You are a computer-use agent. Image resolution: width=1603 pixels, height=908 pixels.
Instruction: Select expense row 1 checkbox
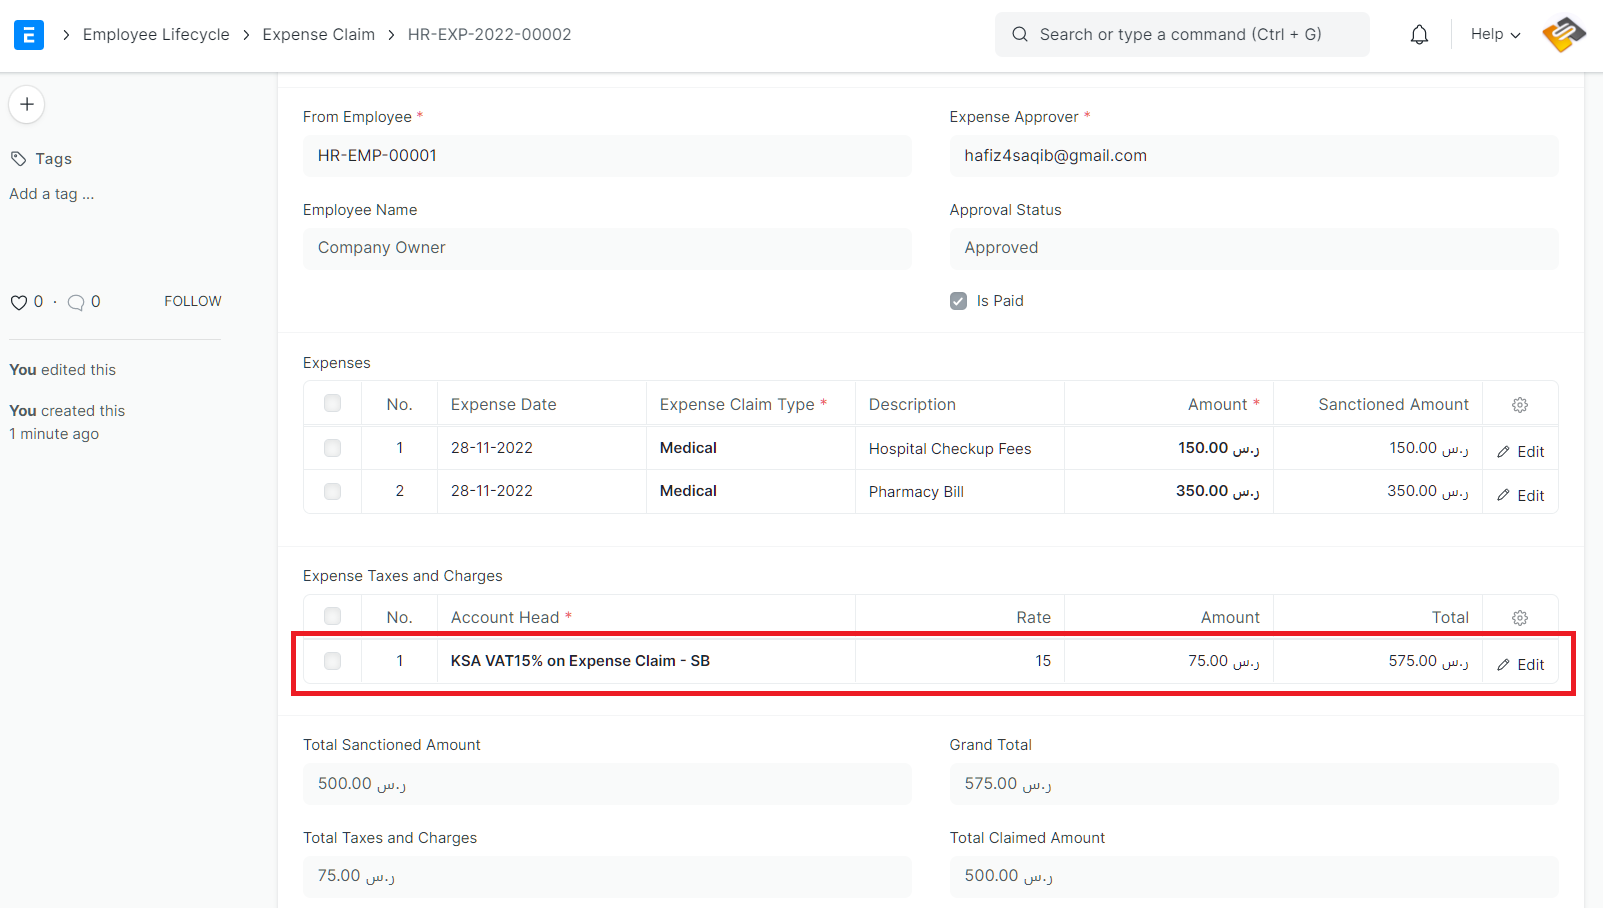tap(332, 448)
